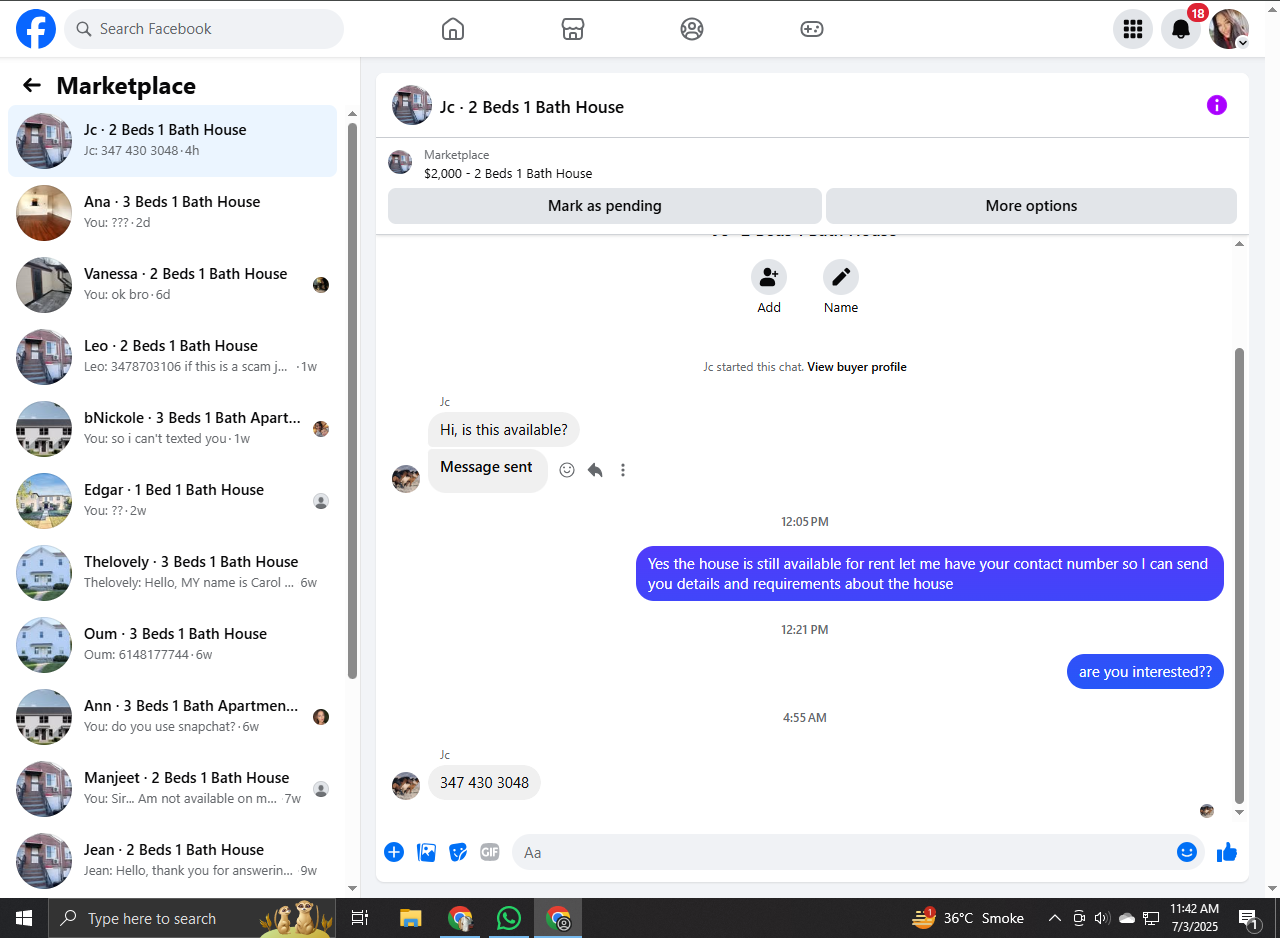This screenshot has height=938, width=1280.
Task: Click the chat list vertical scrollbar
Action: (352, 400)
